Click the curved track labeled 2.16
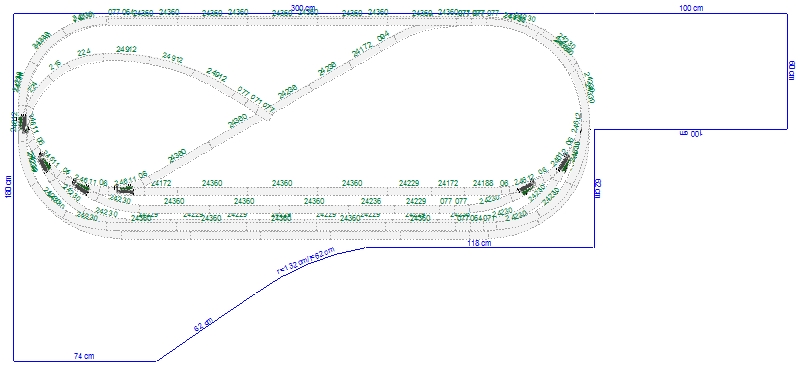This screenshot has height=365, width=800. click(x=55, y=65)
